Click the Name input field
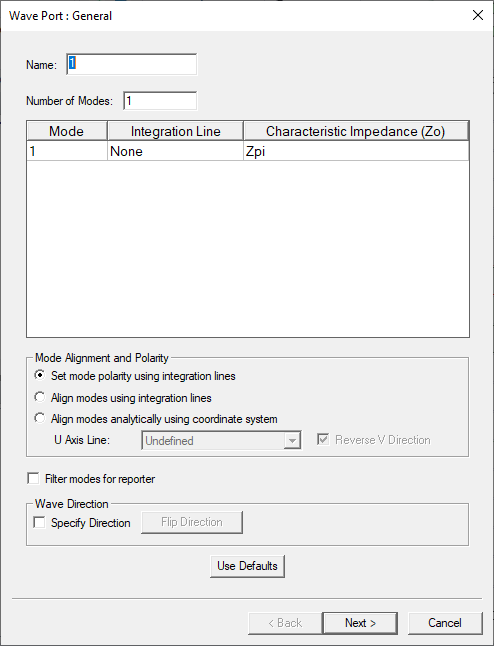Screen dimensions: 494x646 [x=131, y=64]
